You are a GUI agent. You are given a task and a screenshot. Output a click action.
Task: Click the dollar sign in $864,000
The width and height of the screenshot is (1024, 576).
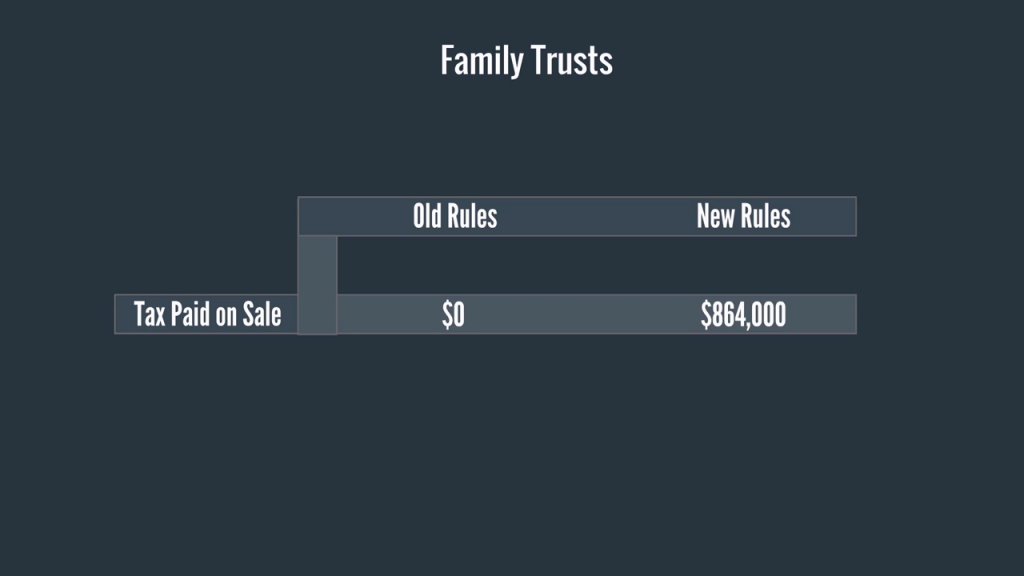click(x=705, y=315)
